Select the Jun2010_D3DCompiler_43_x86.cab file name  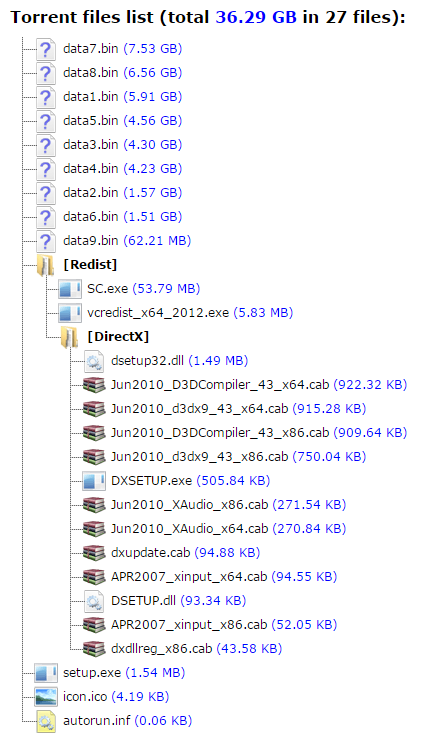tap(220, 432)
